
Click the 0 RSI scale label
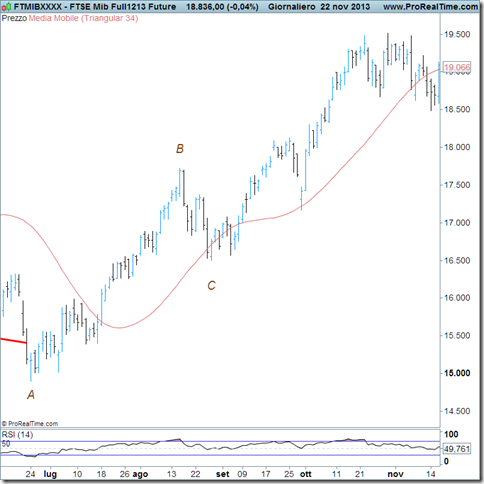click(x=447, y=461)
